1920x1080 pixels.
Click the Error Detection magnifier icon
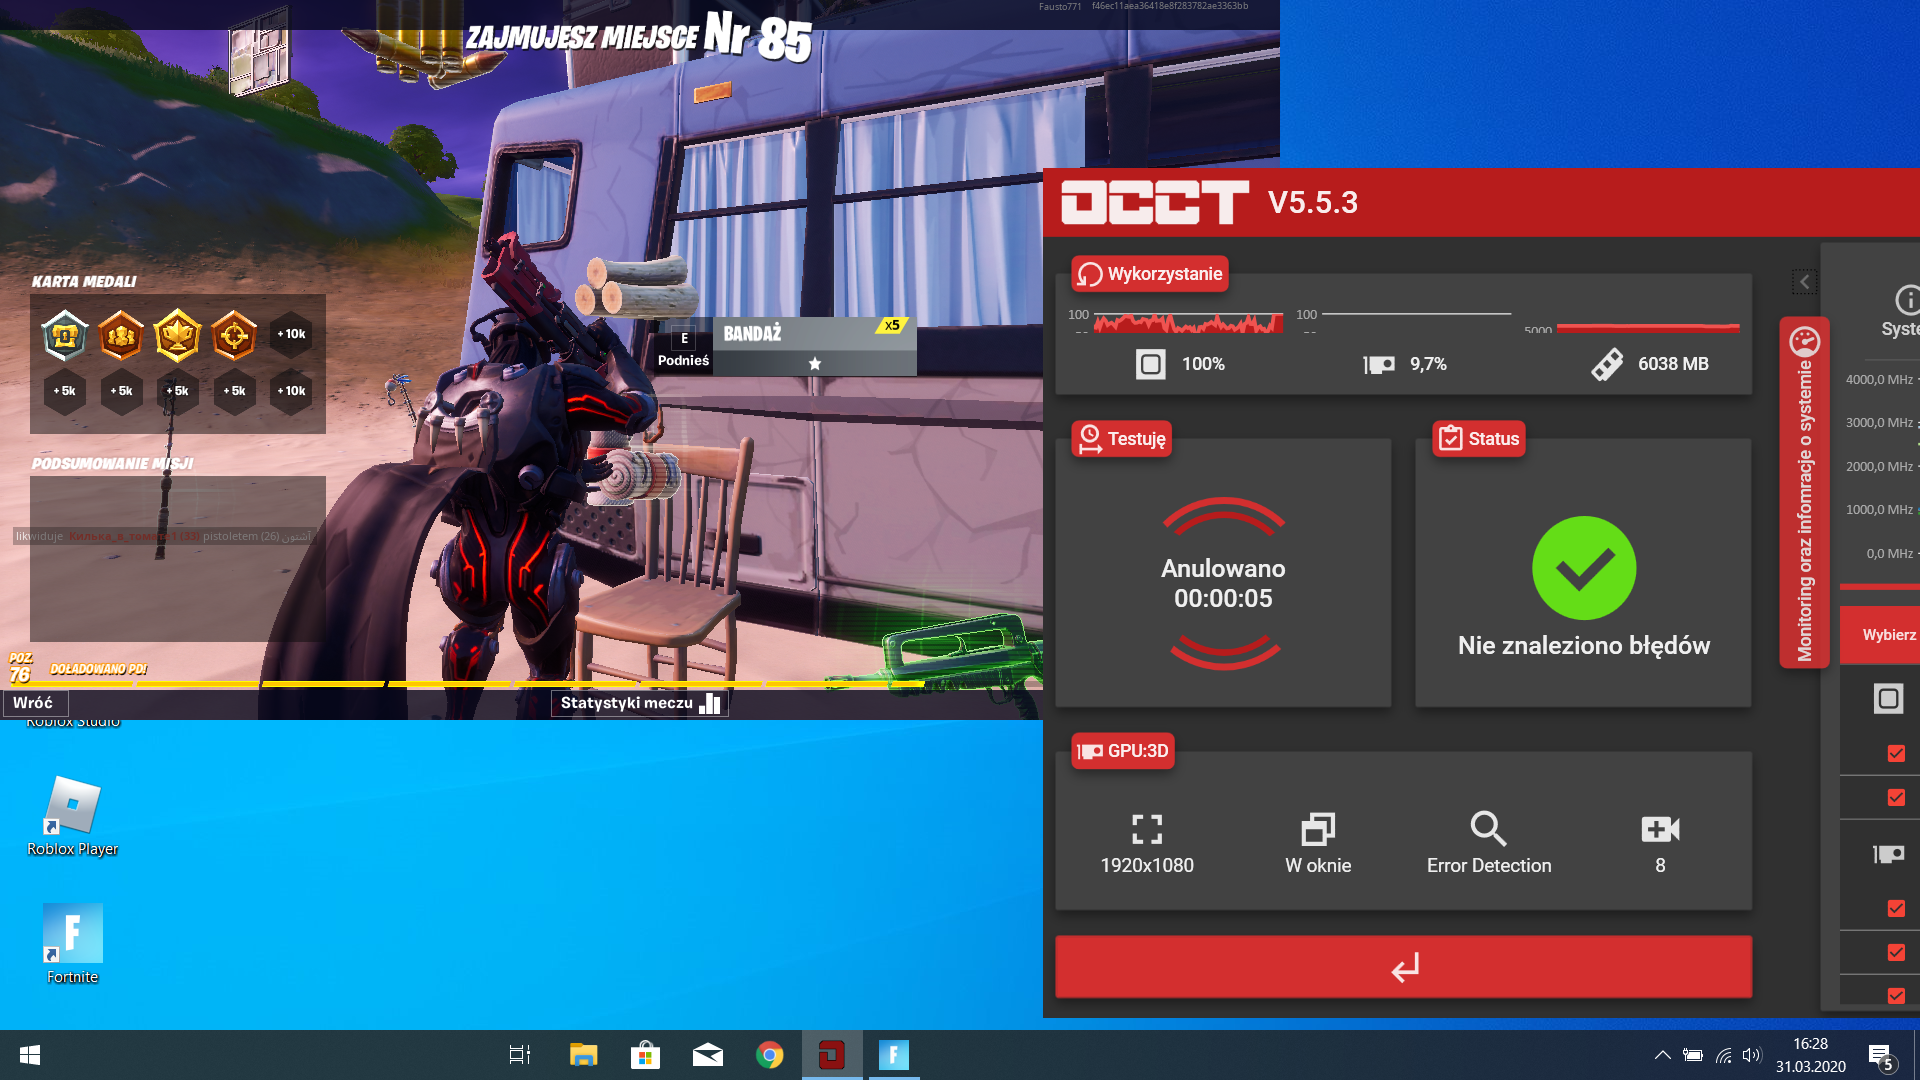coord(1488,828)
